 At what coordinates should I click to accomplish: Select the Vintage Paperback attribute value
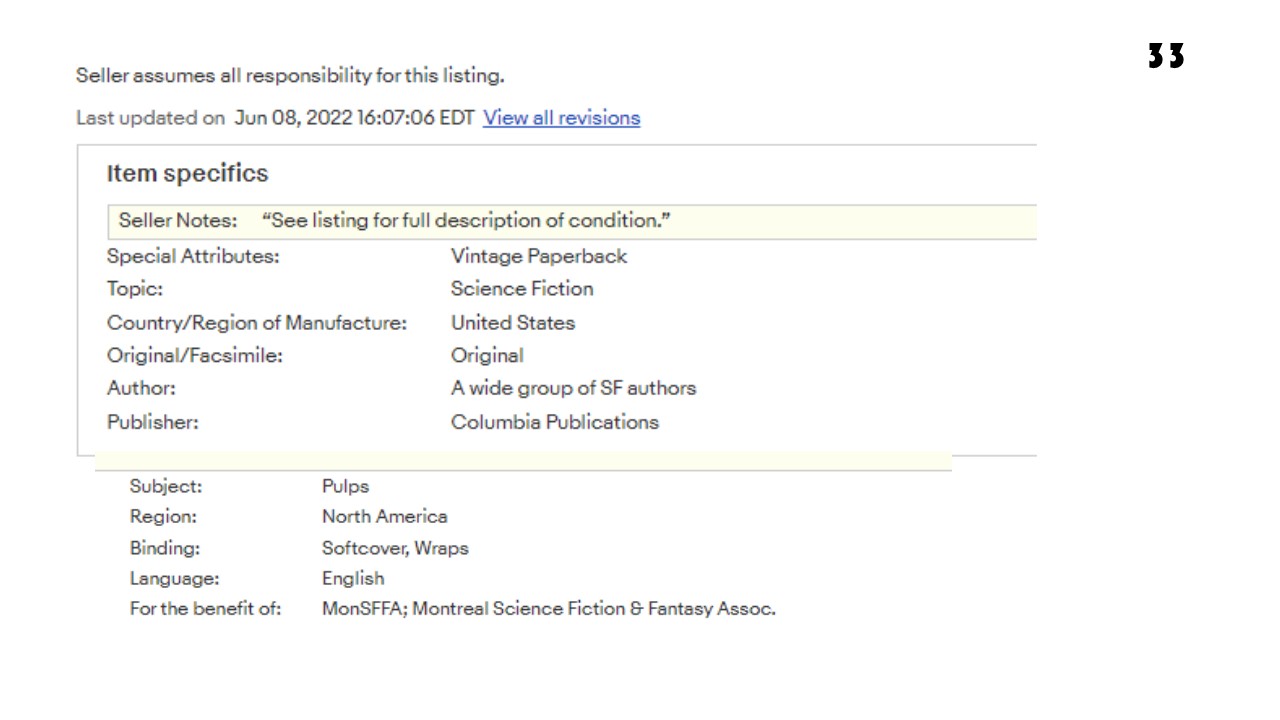tap(538, 256)
